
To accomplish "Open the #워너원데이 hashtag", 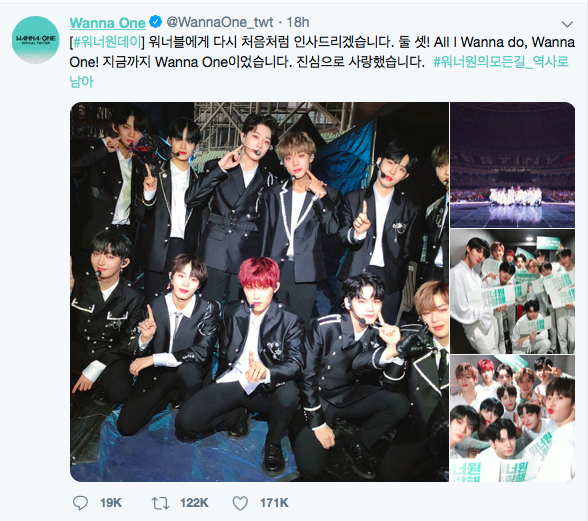I will tap(107, 42).
